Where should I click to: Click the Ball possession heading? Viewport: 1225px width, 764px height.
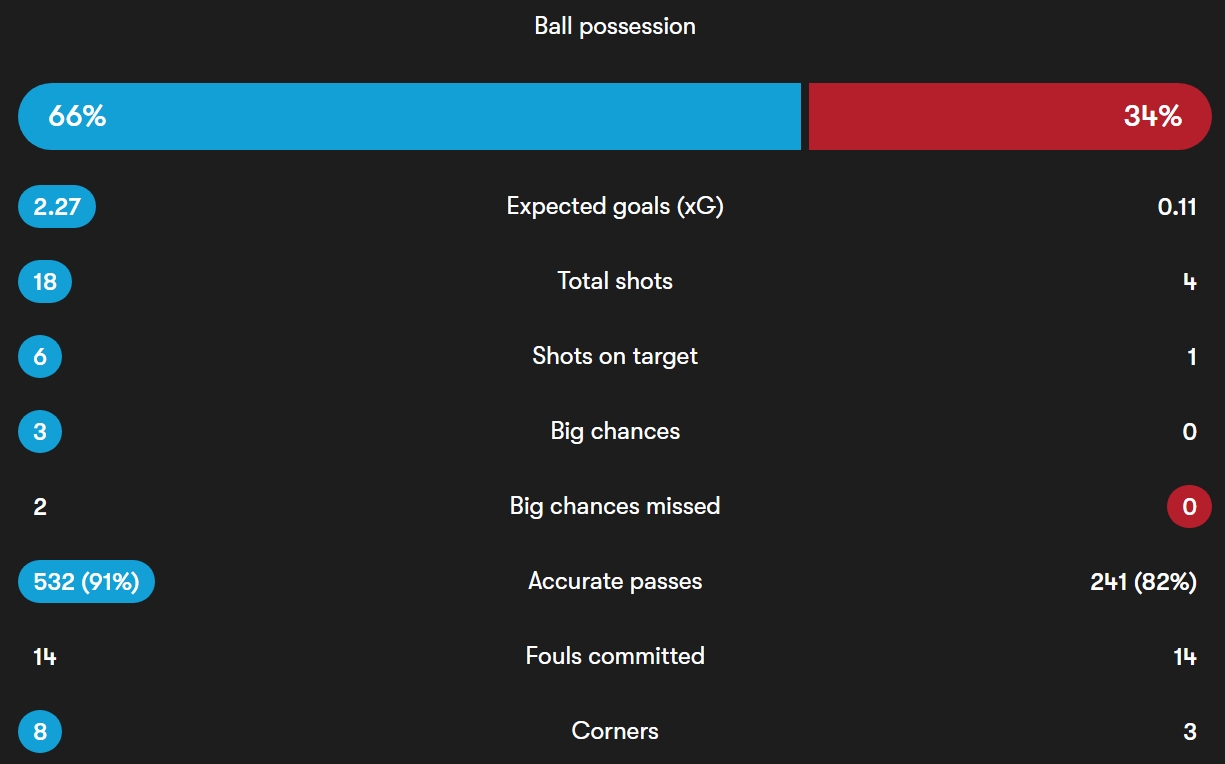tap(615, 26)
